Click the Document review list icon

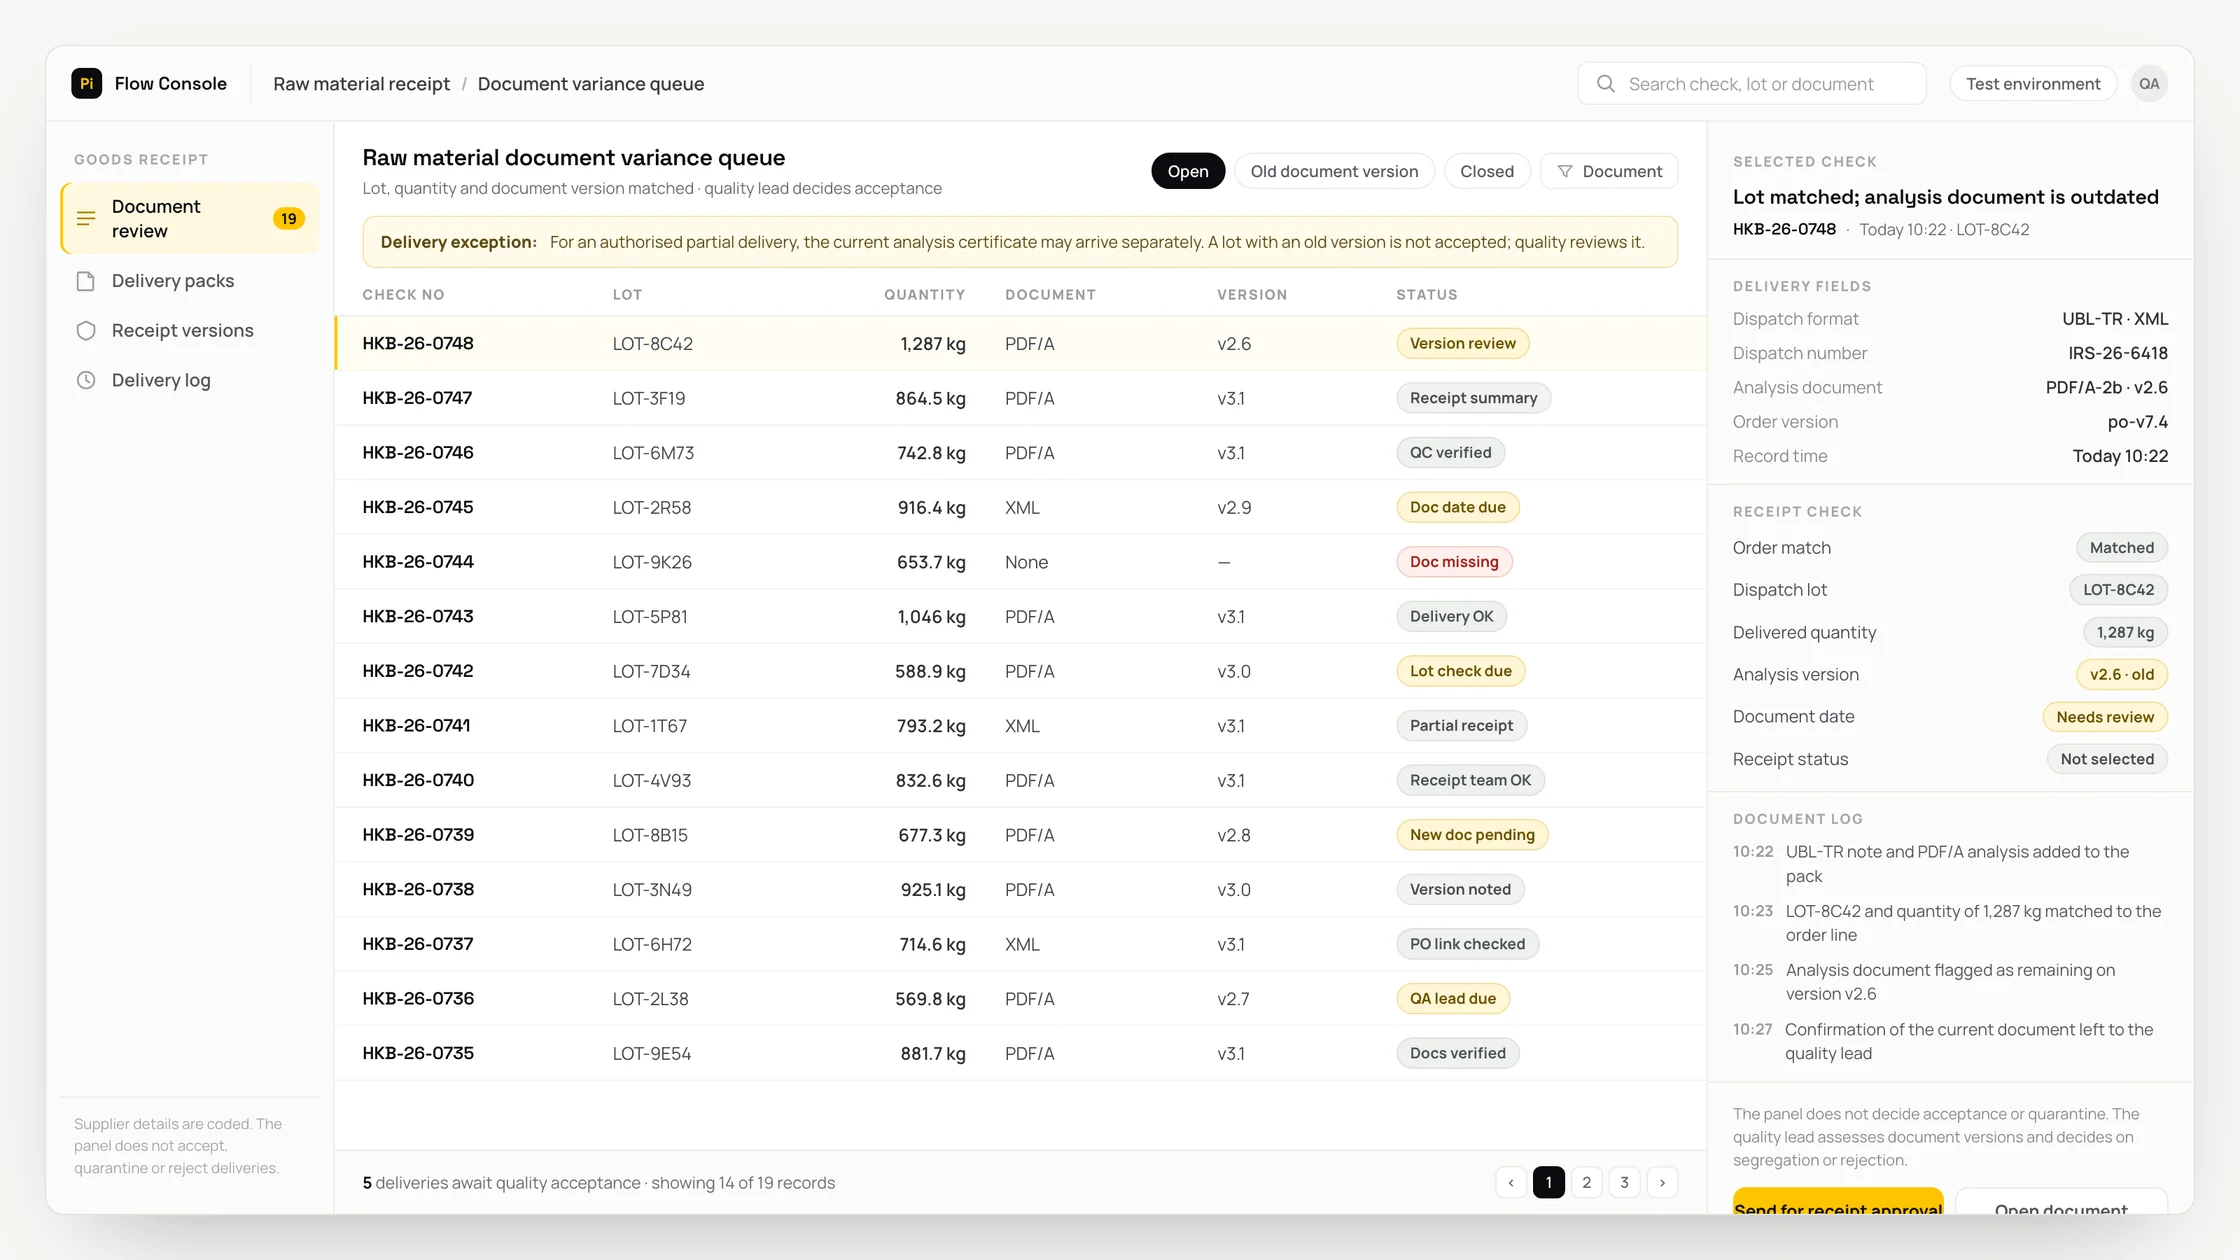(x=86, y=218)
